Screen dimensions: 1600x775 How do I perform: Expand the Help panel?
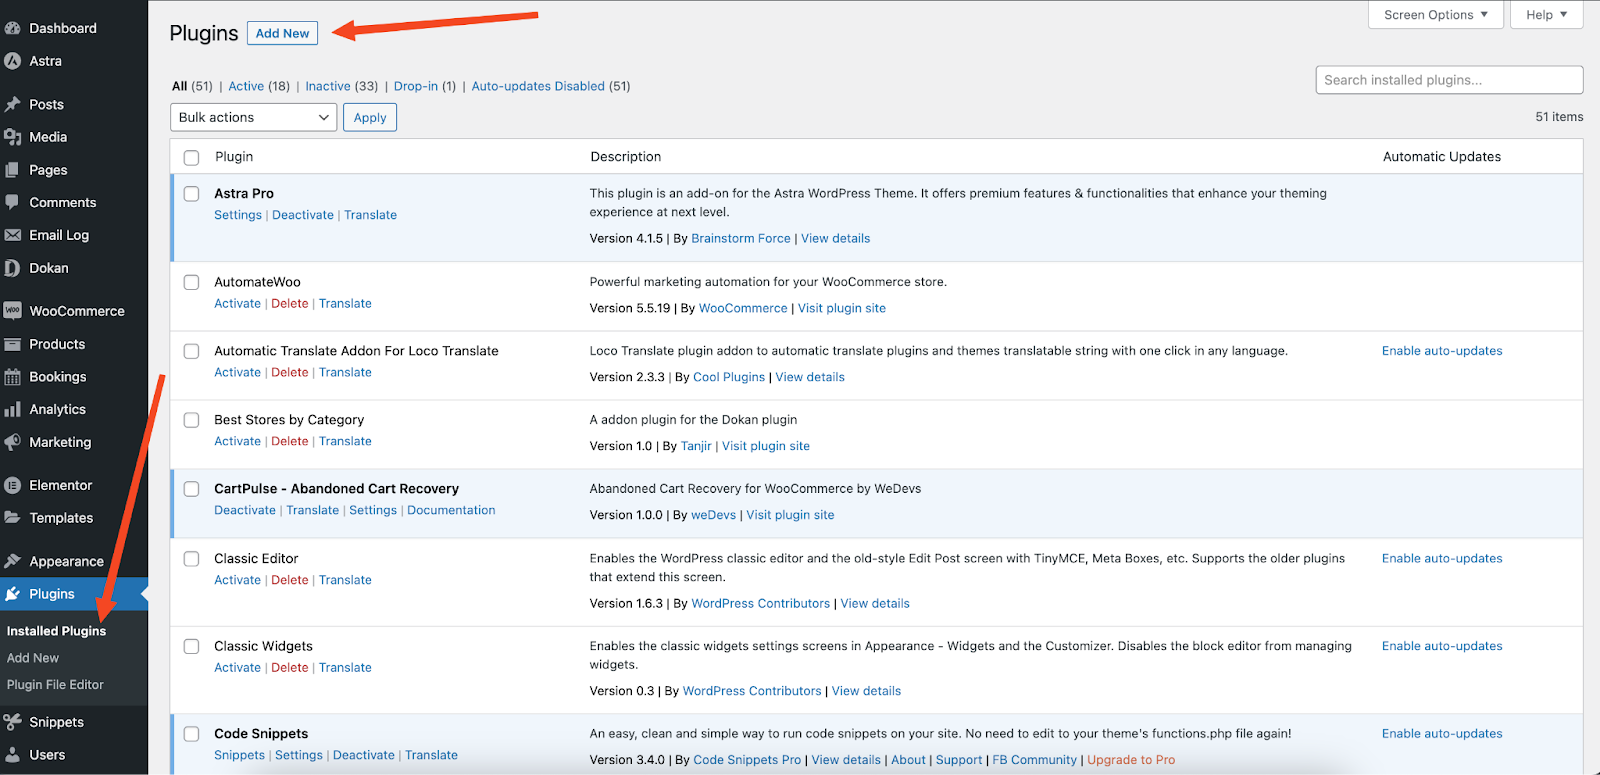1547,15
